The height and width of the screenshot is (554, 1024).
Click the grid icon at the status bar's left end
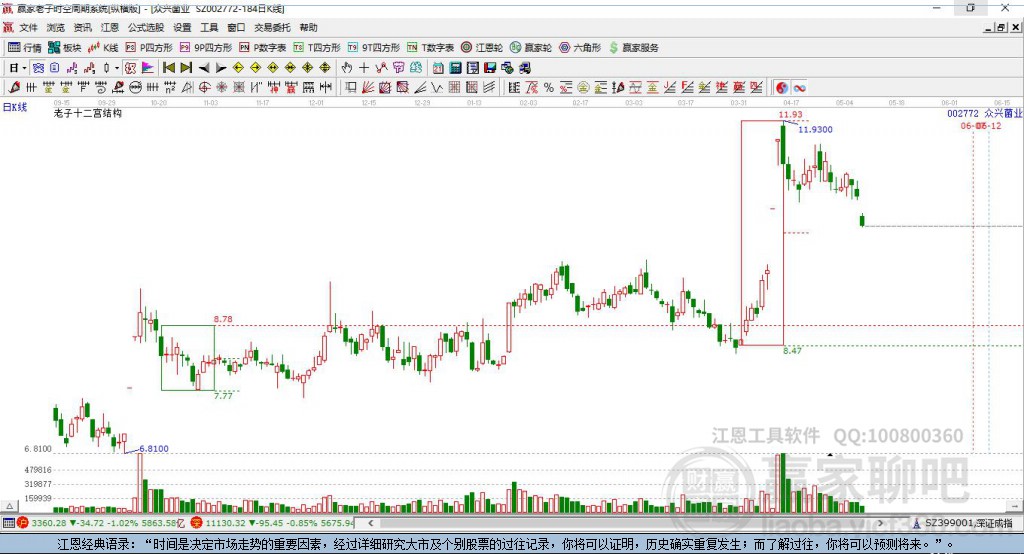click(x=8, y=523)
